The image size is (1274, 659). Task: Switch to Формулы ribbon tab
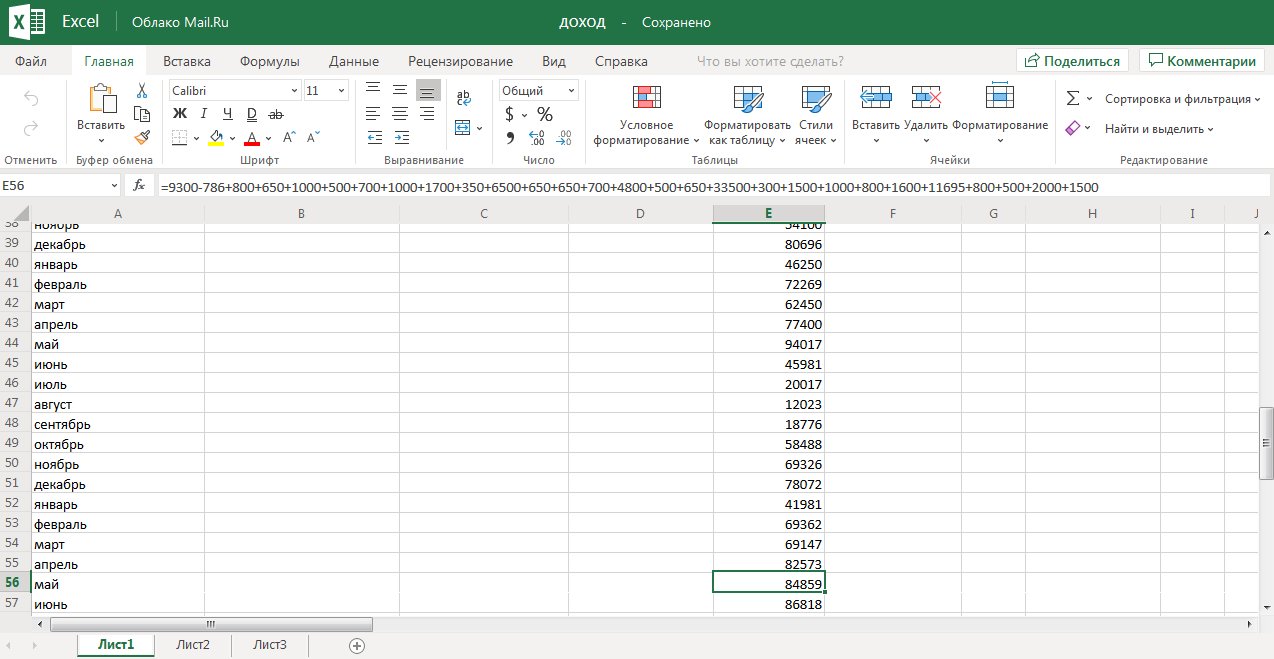pyautogui.click(x=270, y=61)
